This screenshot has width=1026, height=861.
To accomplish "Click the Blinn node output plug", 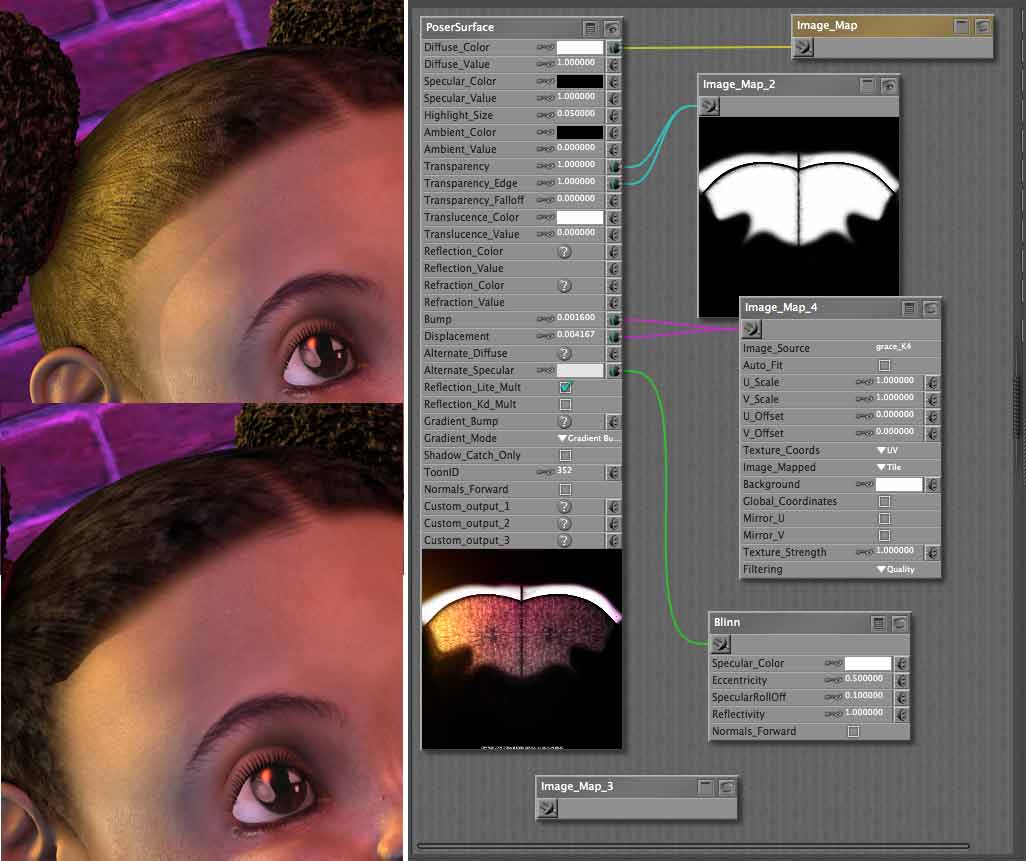I will click(721, 644).
